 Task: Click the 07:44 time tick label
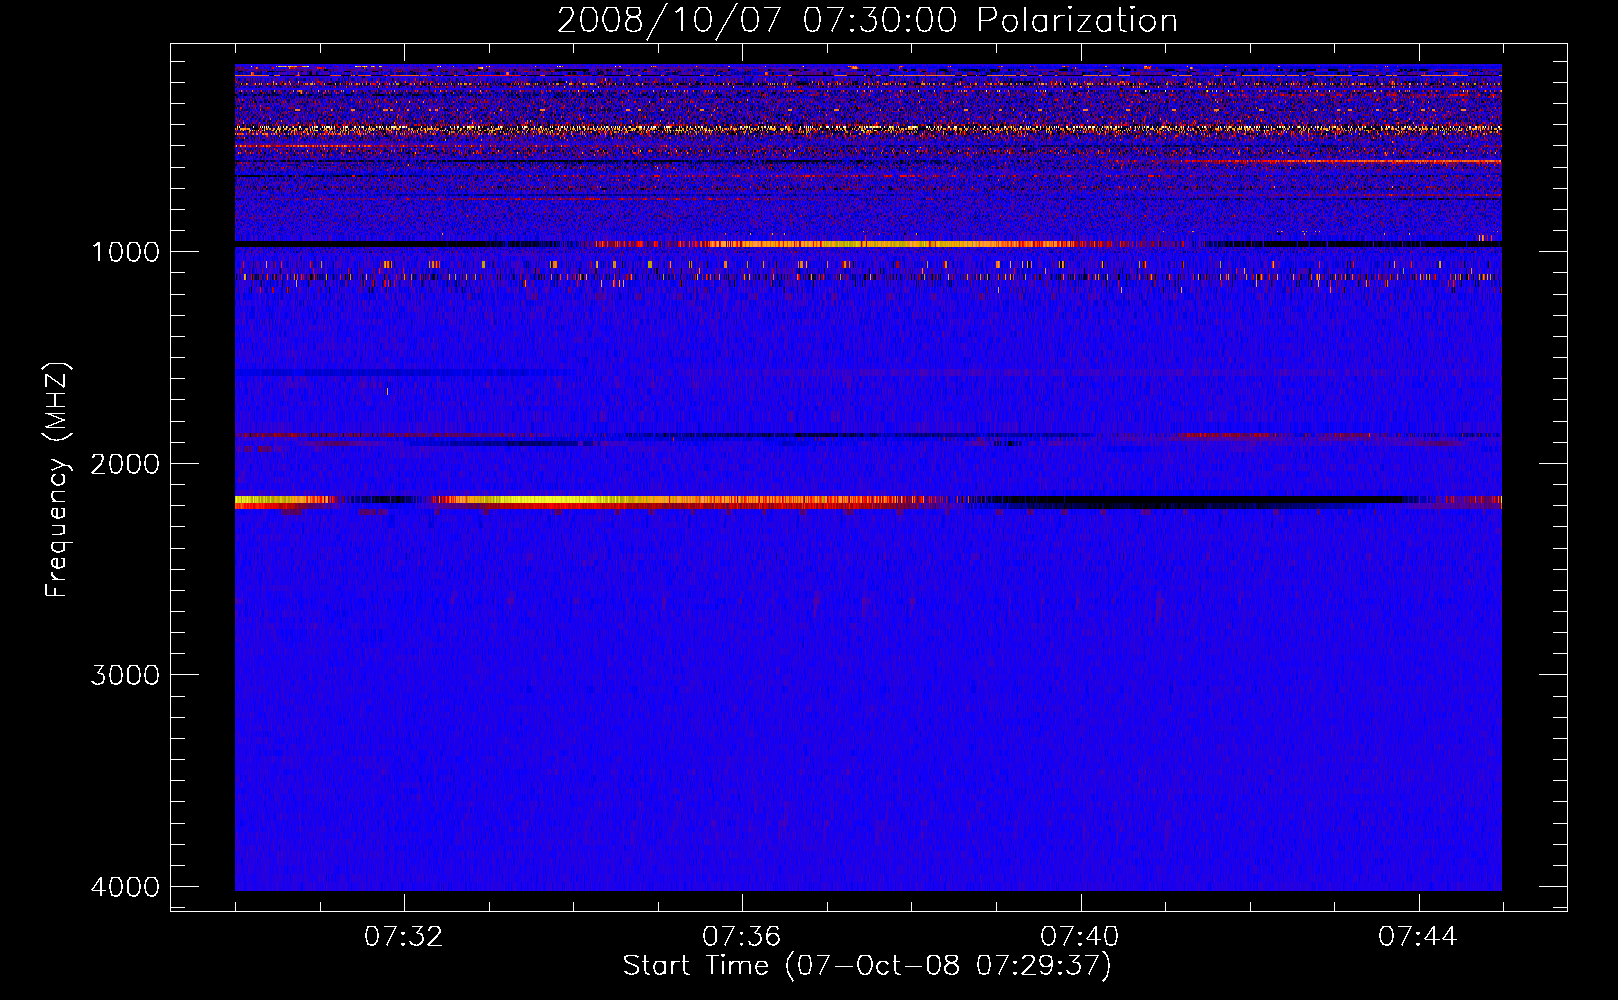[1418, 936]
